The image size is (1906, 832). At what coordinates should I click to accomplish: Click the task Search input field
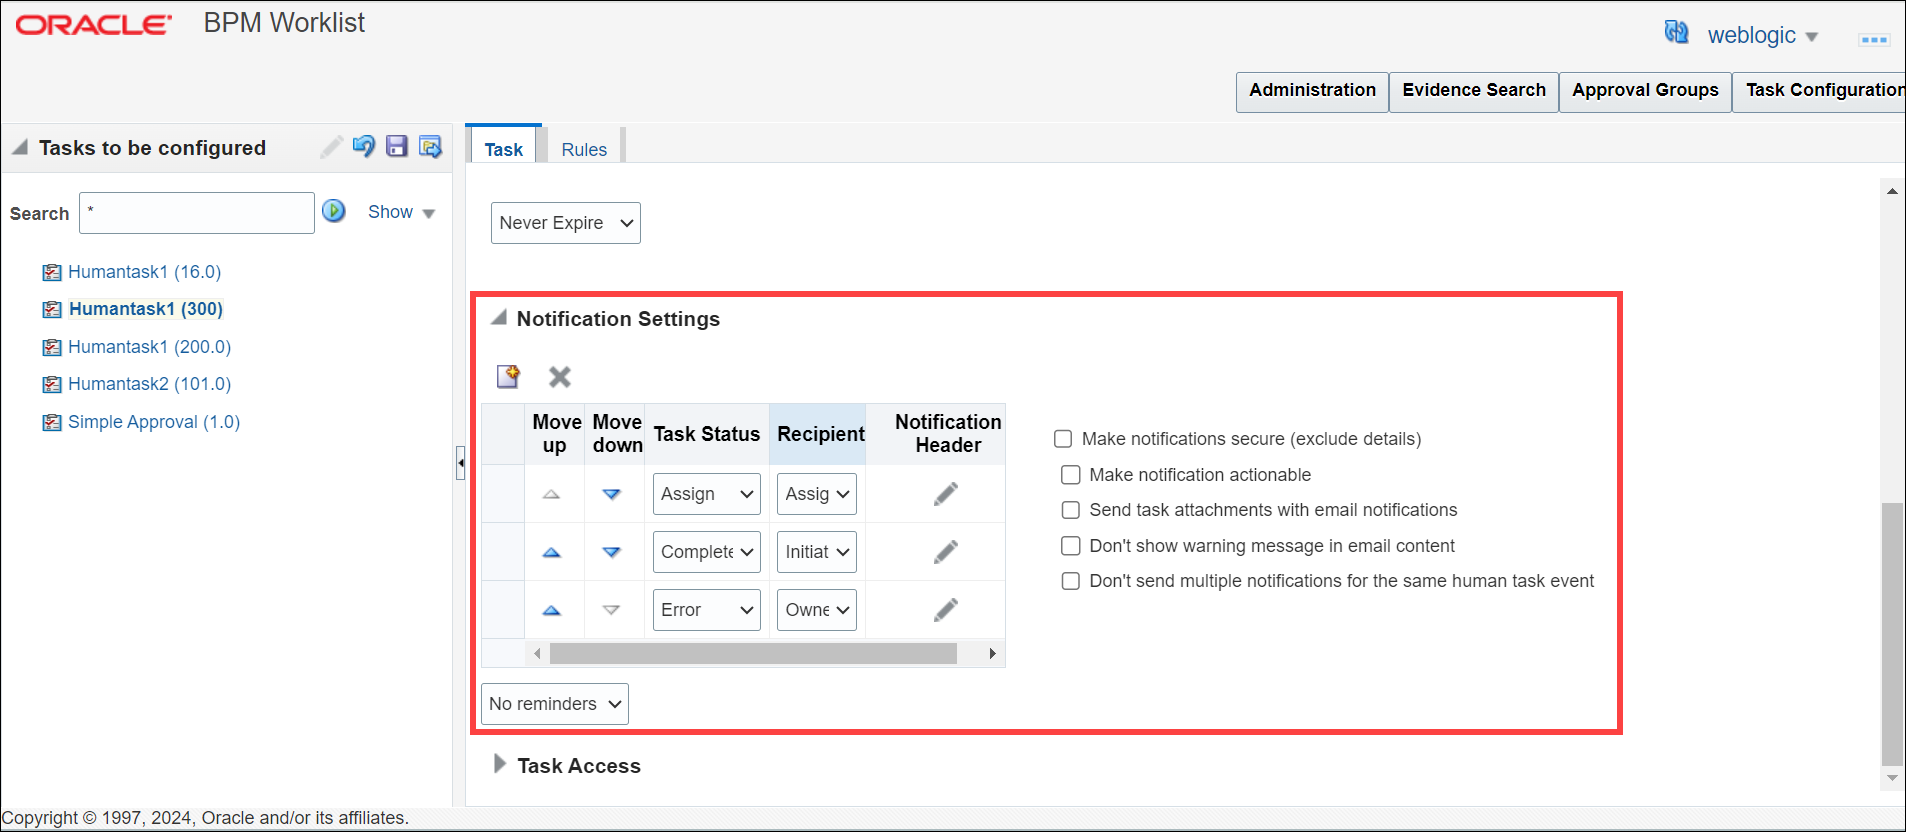point(197,213)
